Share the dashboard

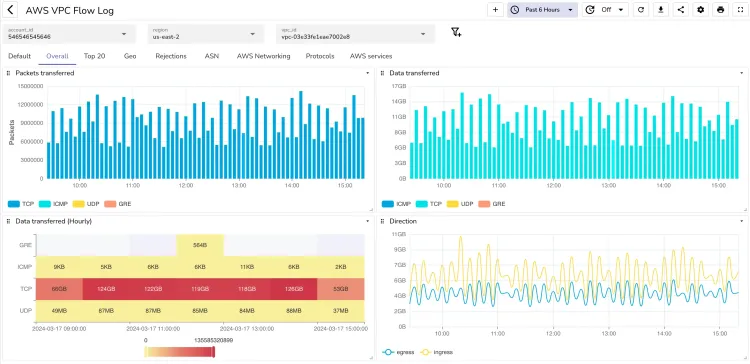tap(681, 10)
